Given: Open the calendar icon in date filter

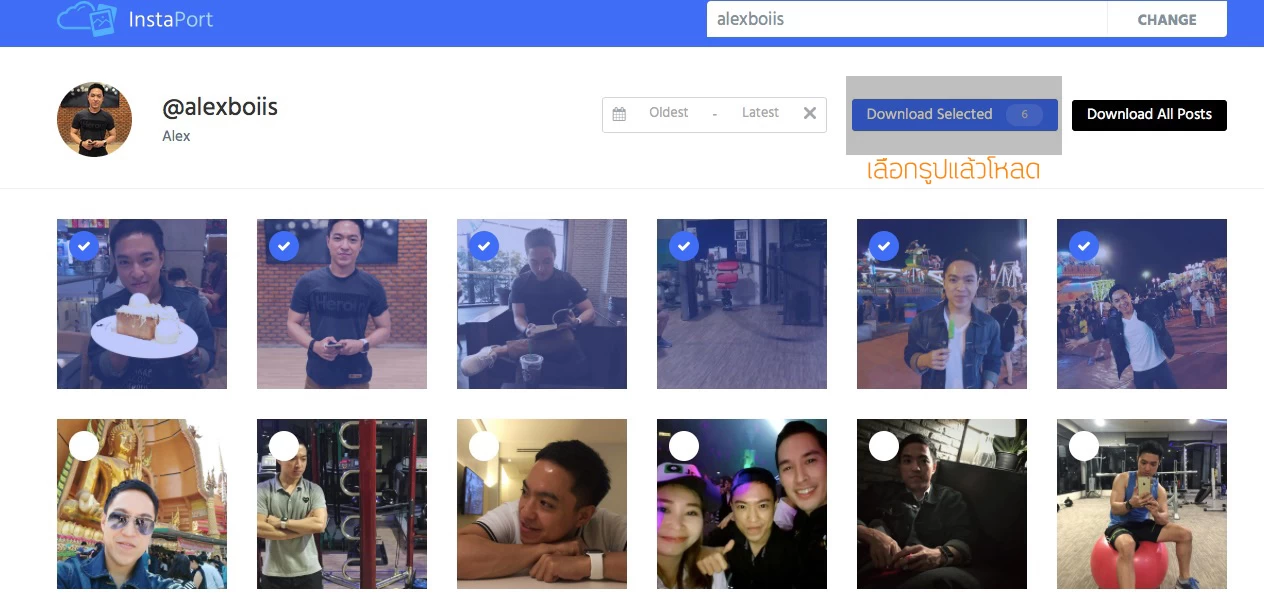Looking at the screenshot, I should (619, 114).
